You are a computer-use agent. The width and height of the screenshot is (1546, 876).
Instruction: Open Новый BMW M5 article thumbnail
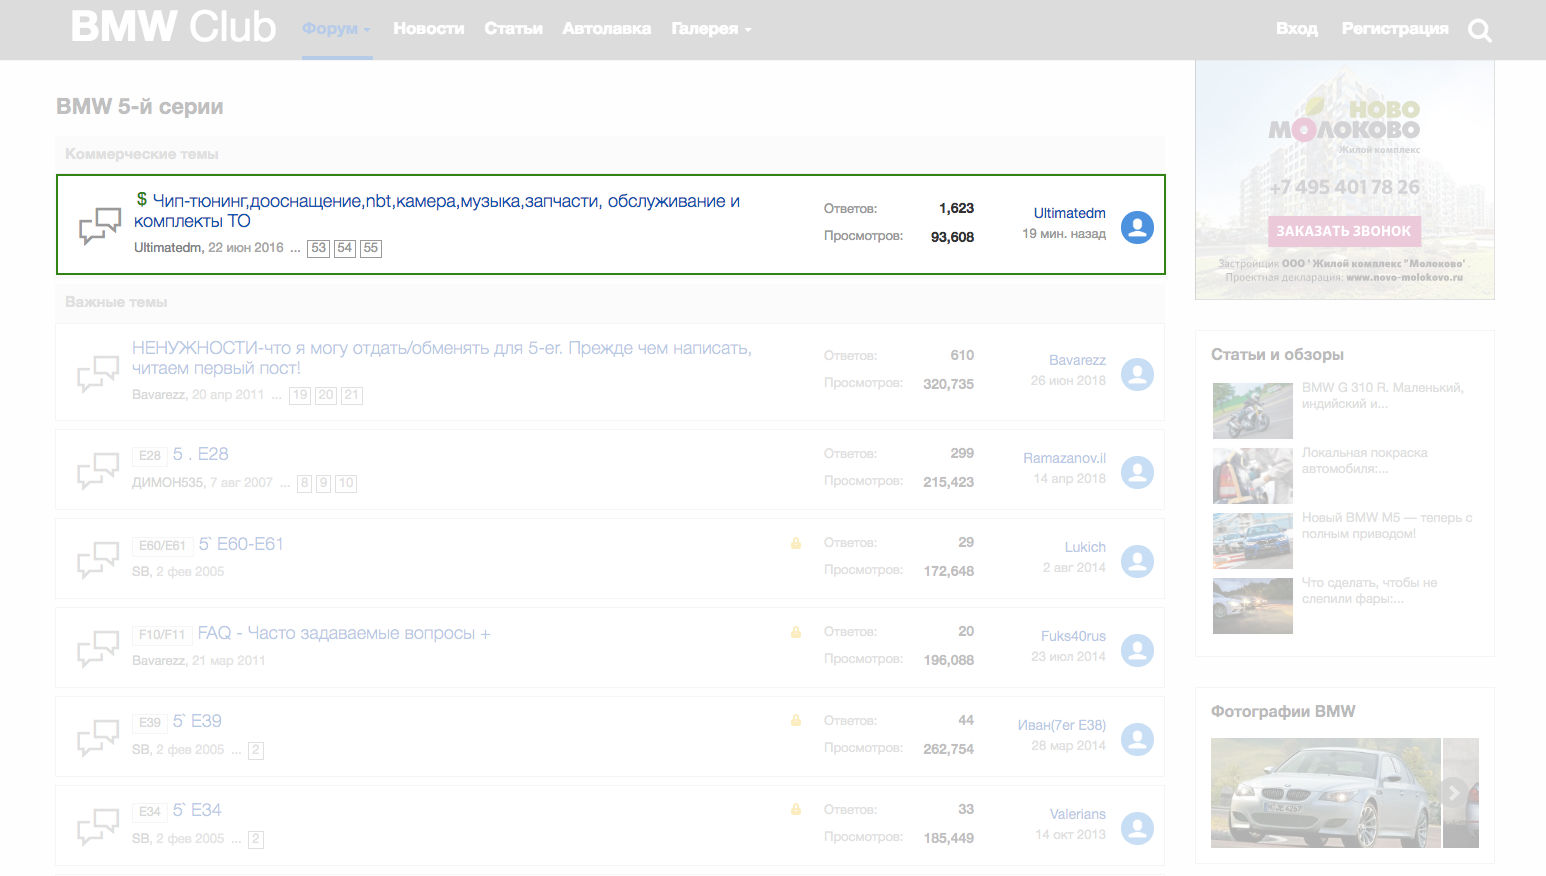1253,541
